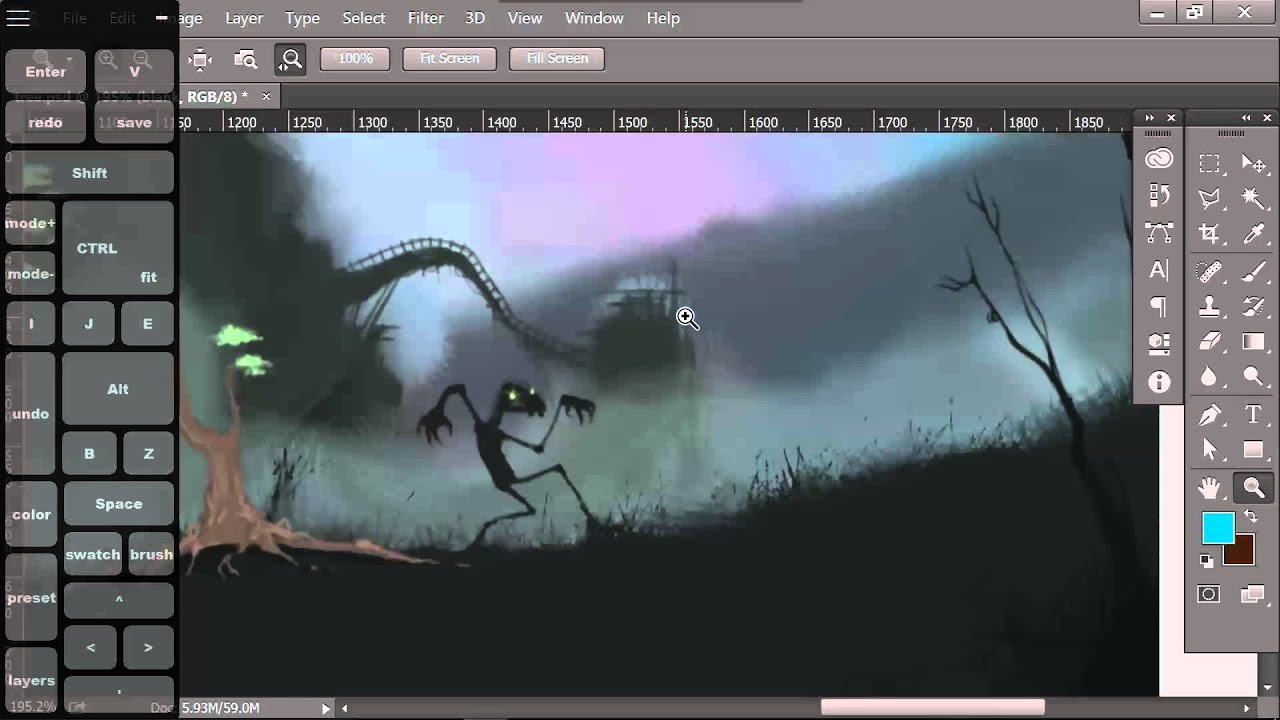Open the Select menu
Image resolution: width=1280 pixels, height=720 pixels.
pos(364,18)
